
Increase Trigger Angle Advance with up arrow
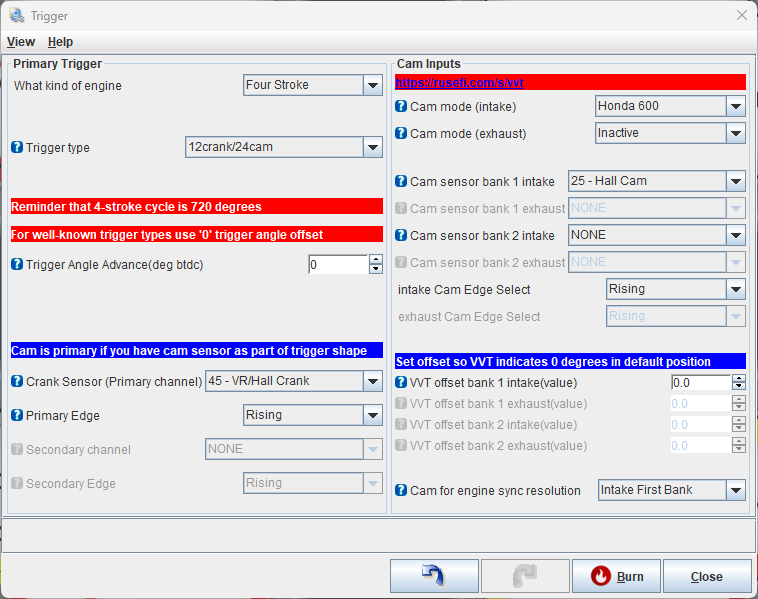(376, 260)
